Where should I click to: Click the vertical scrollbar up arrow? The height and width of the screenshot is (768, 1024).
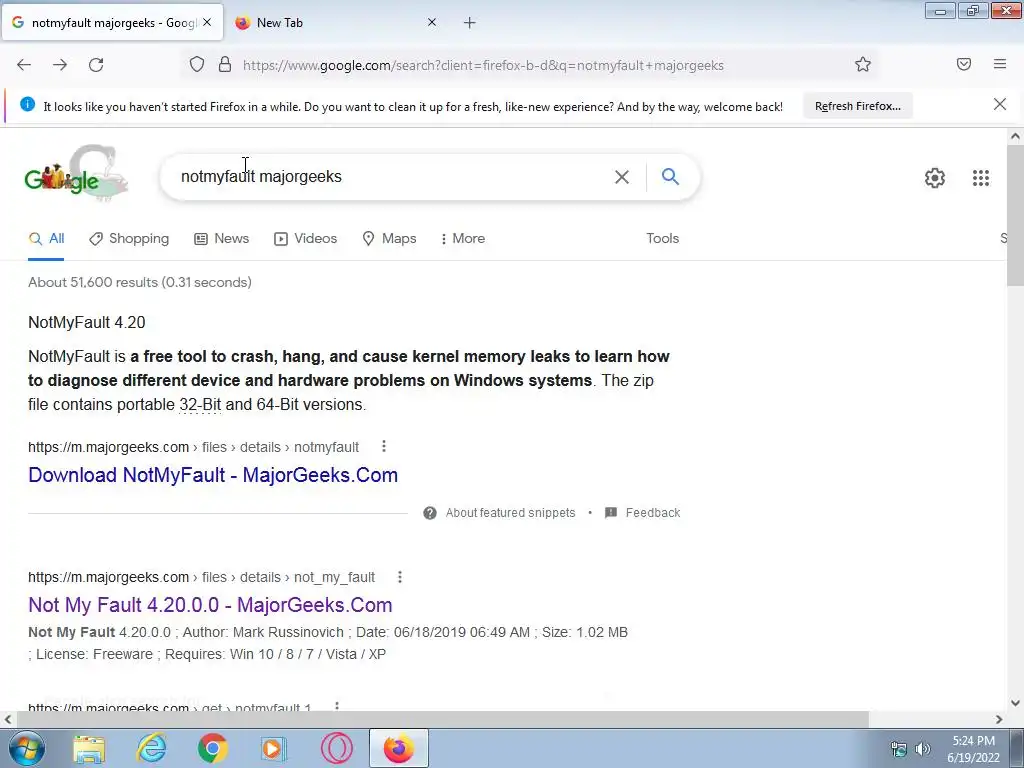tap(1015, 136)
